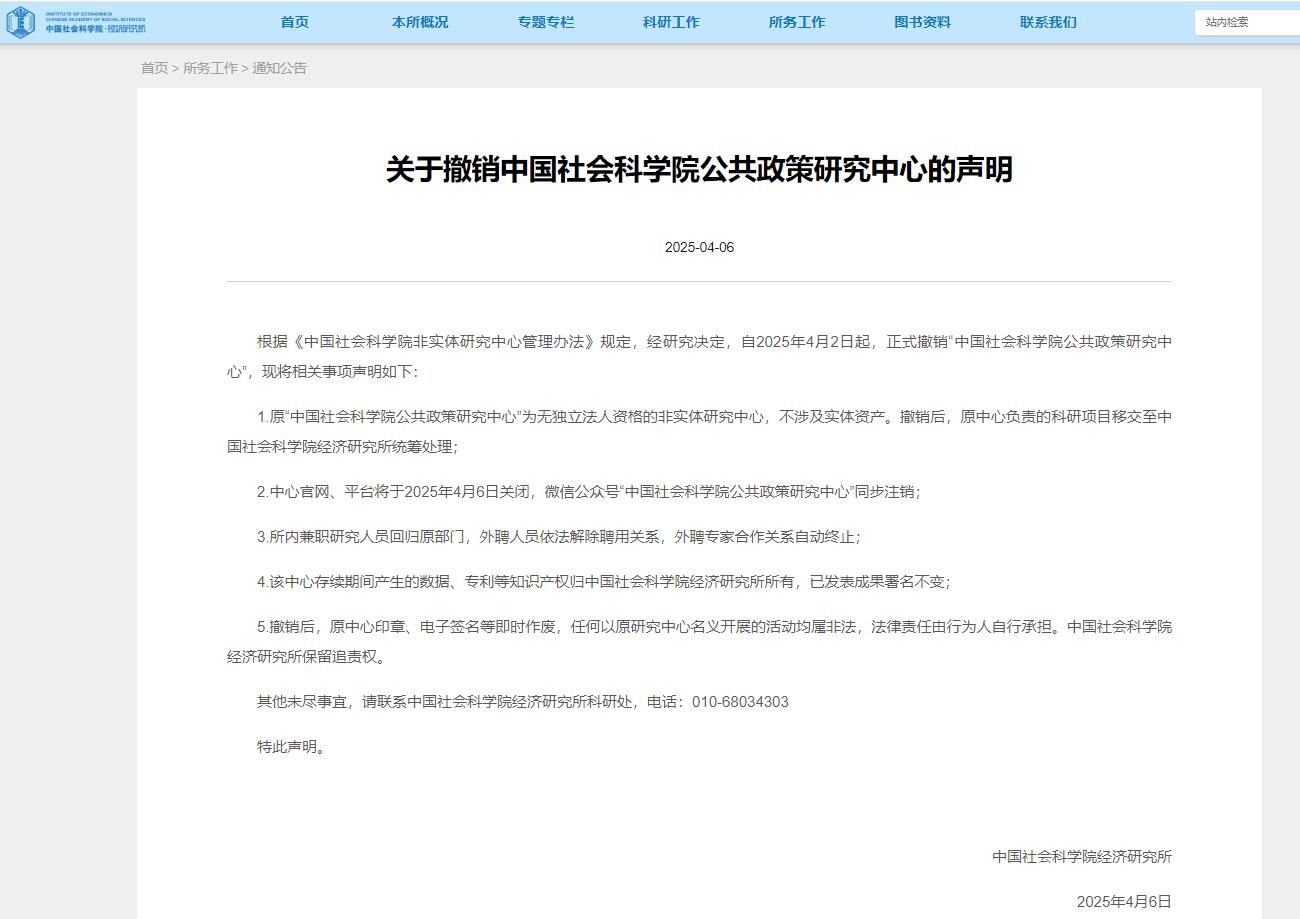Image resolution: width=1300 pixels, height=919 pixels.
Task: Click the announcement headline about 撤销公共政策研究中心
Action: click(699, 169)
